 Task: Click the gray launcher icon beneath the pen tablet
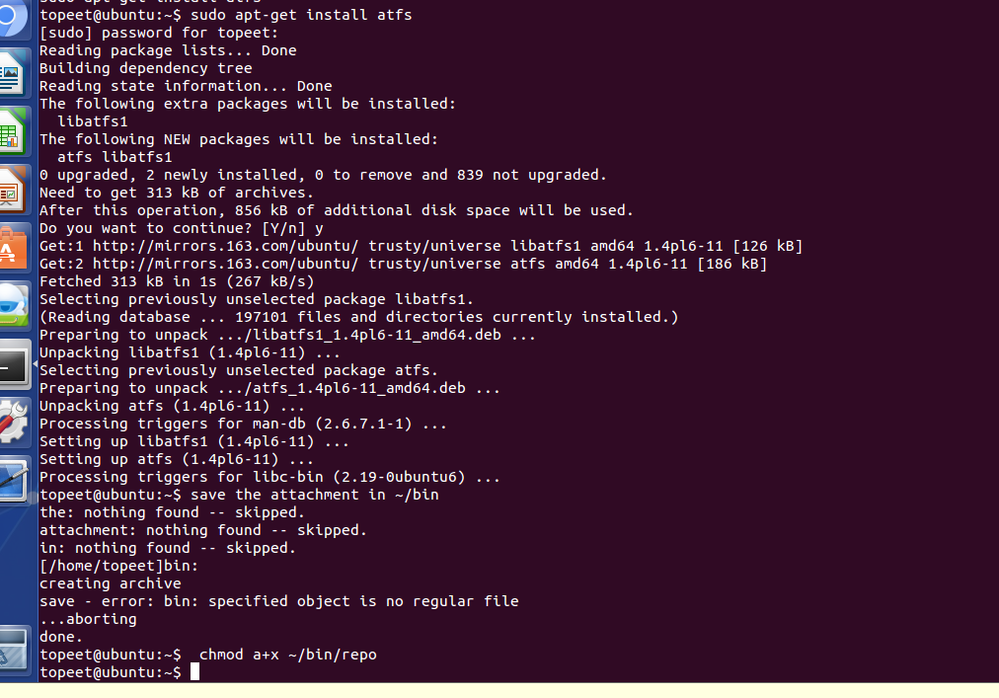12,648
